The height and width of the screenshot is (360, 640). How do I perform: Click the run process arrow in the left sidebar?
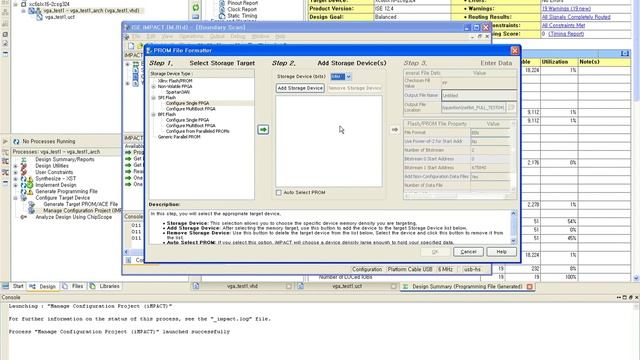tap(5, 142)
